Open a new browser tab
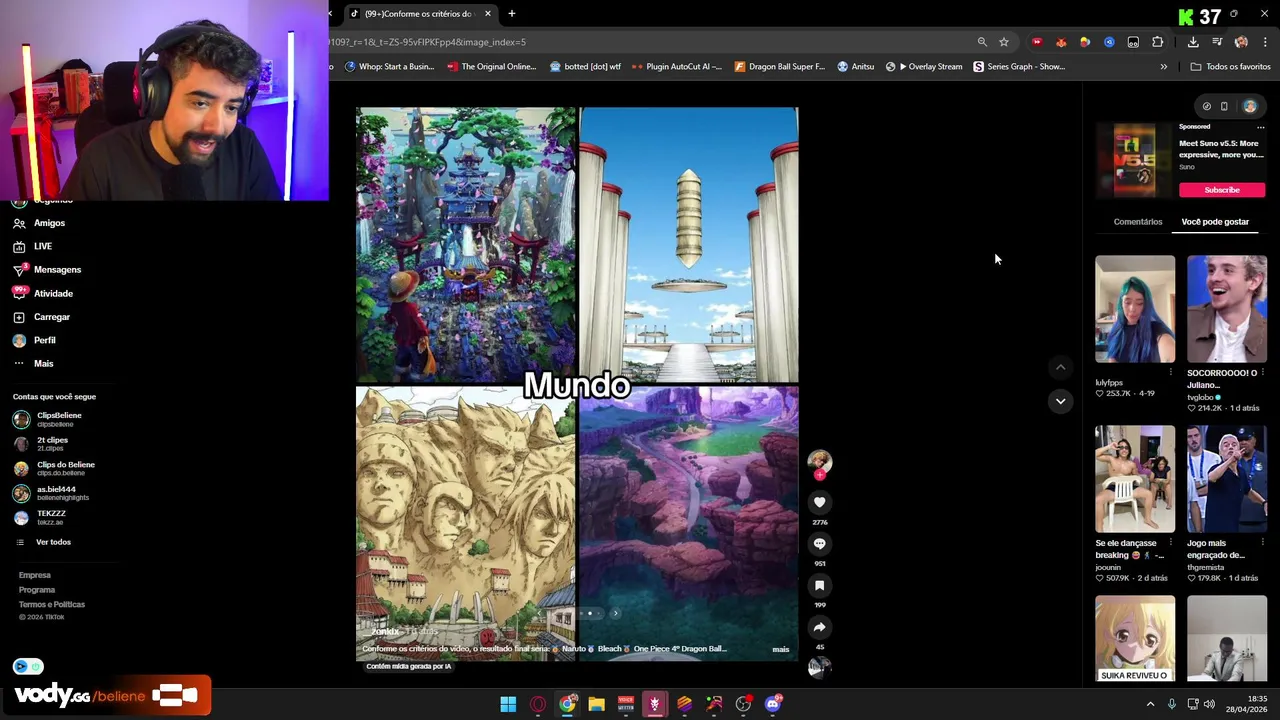Screen dimensions: 1280x720 pos(511,14)
